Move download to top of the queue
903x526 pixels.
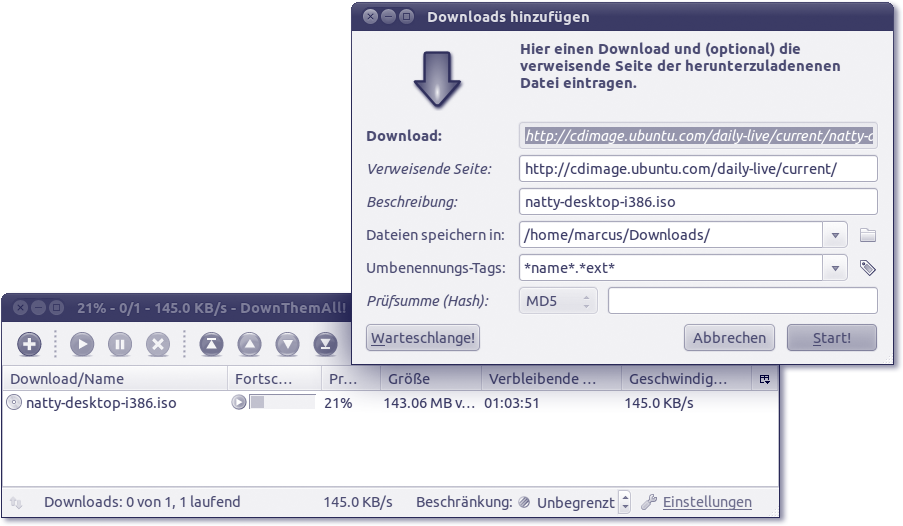tap(211, 344)
